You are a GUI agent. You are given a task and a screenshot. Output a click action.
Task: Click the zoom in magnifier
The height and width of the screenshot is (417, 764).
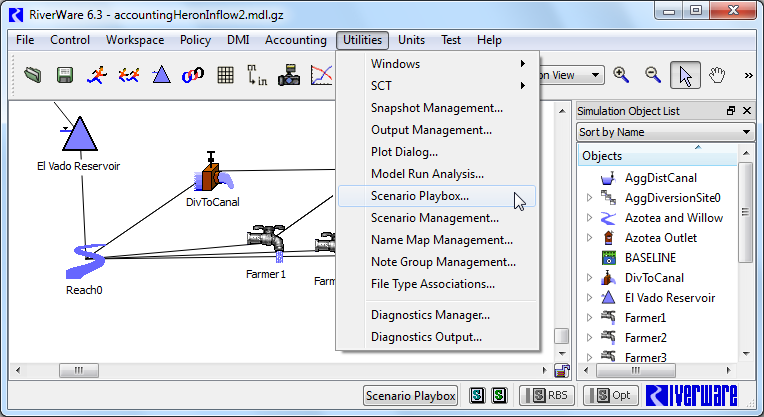[x=621, y=75]
